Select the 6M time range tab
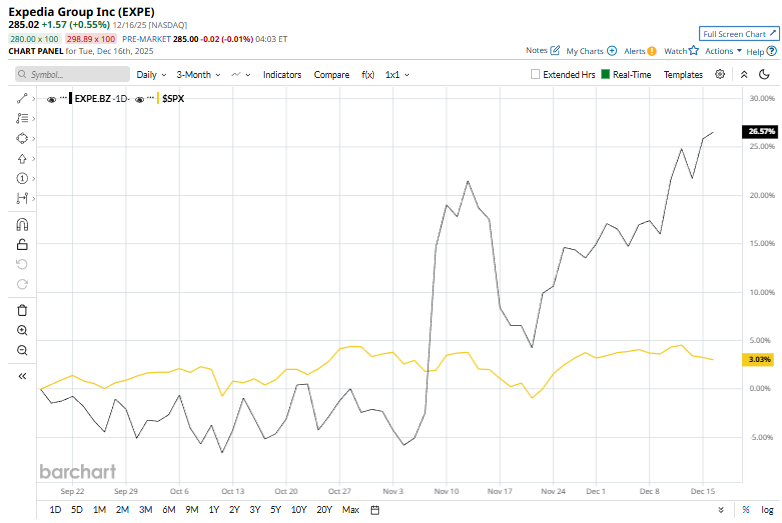 (169, 510)
